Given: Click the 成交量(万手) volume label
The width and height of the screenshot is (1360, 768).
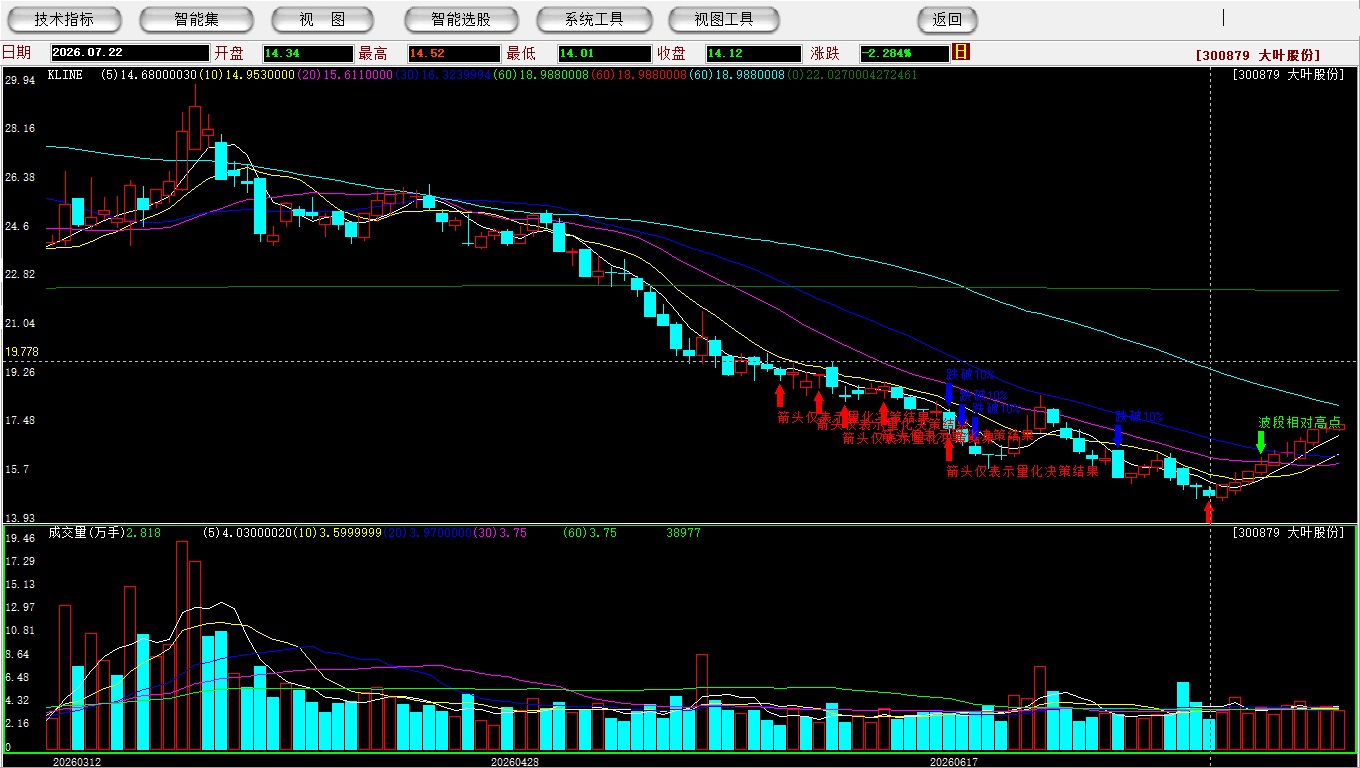Looking at the screenshot, I should pyautogui.click(x=86, y=533).
